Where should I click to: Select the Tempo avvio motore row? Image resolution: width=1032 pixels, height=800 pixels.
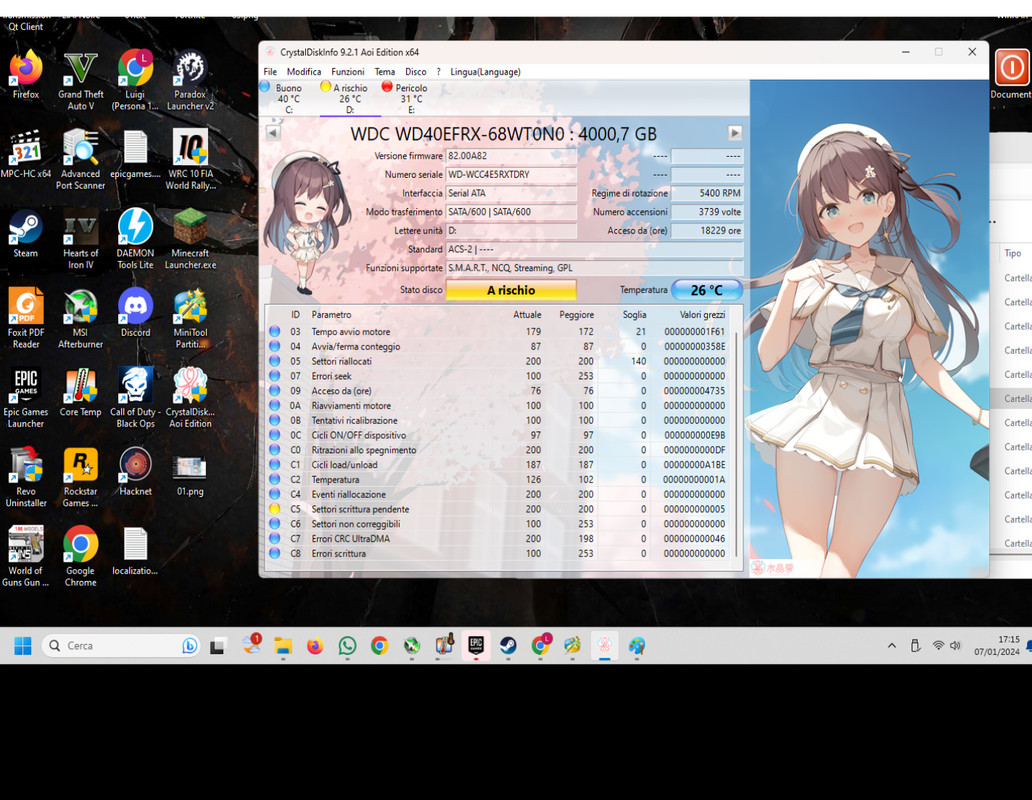(x=500, y=332)
